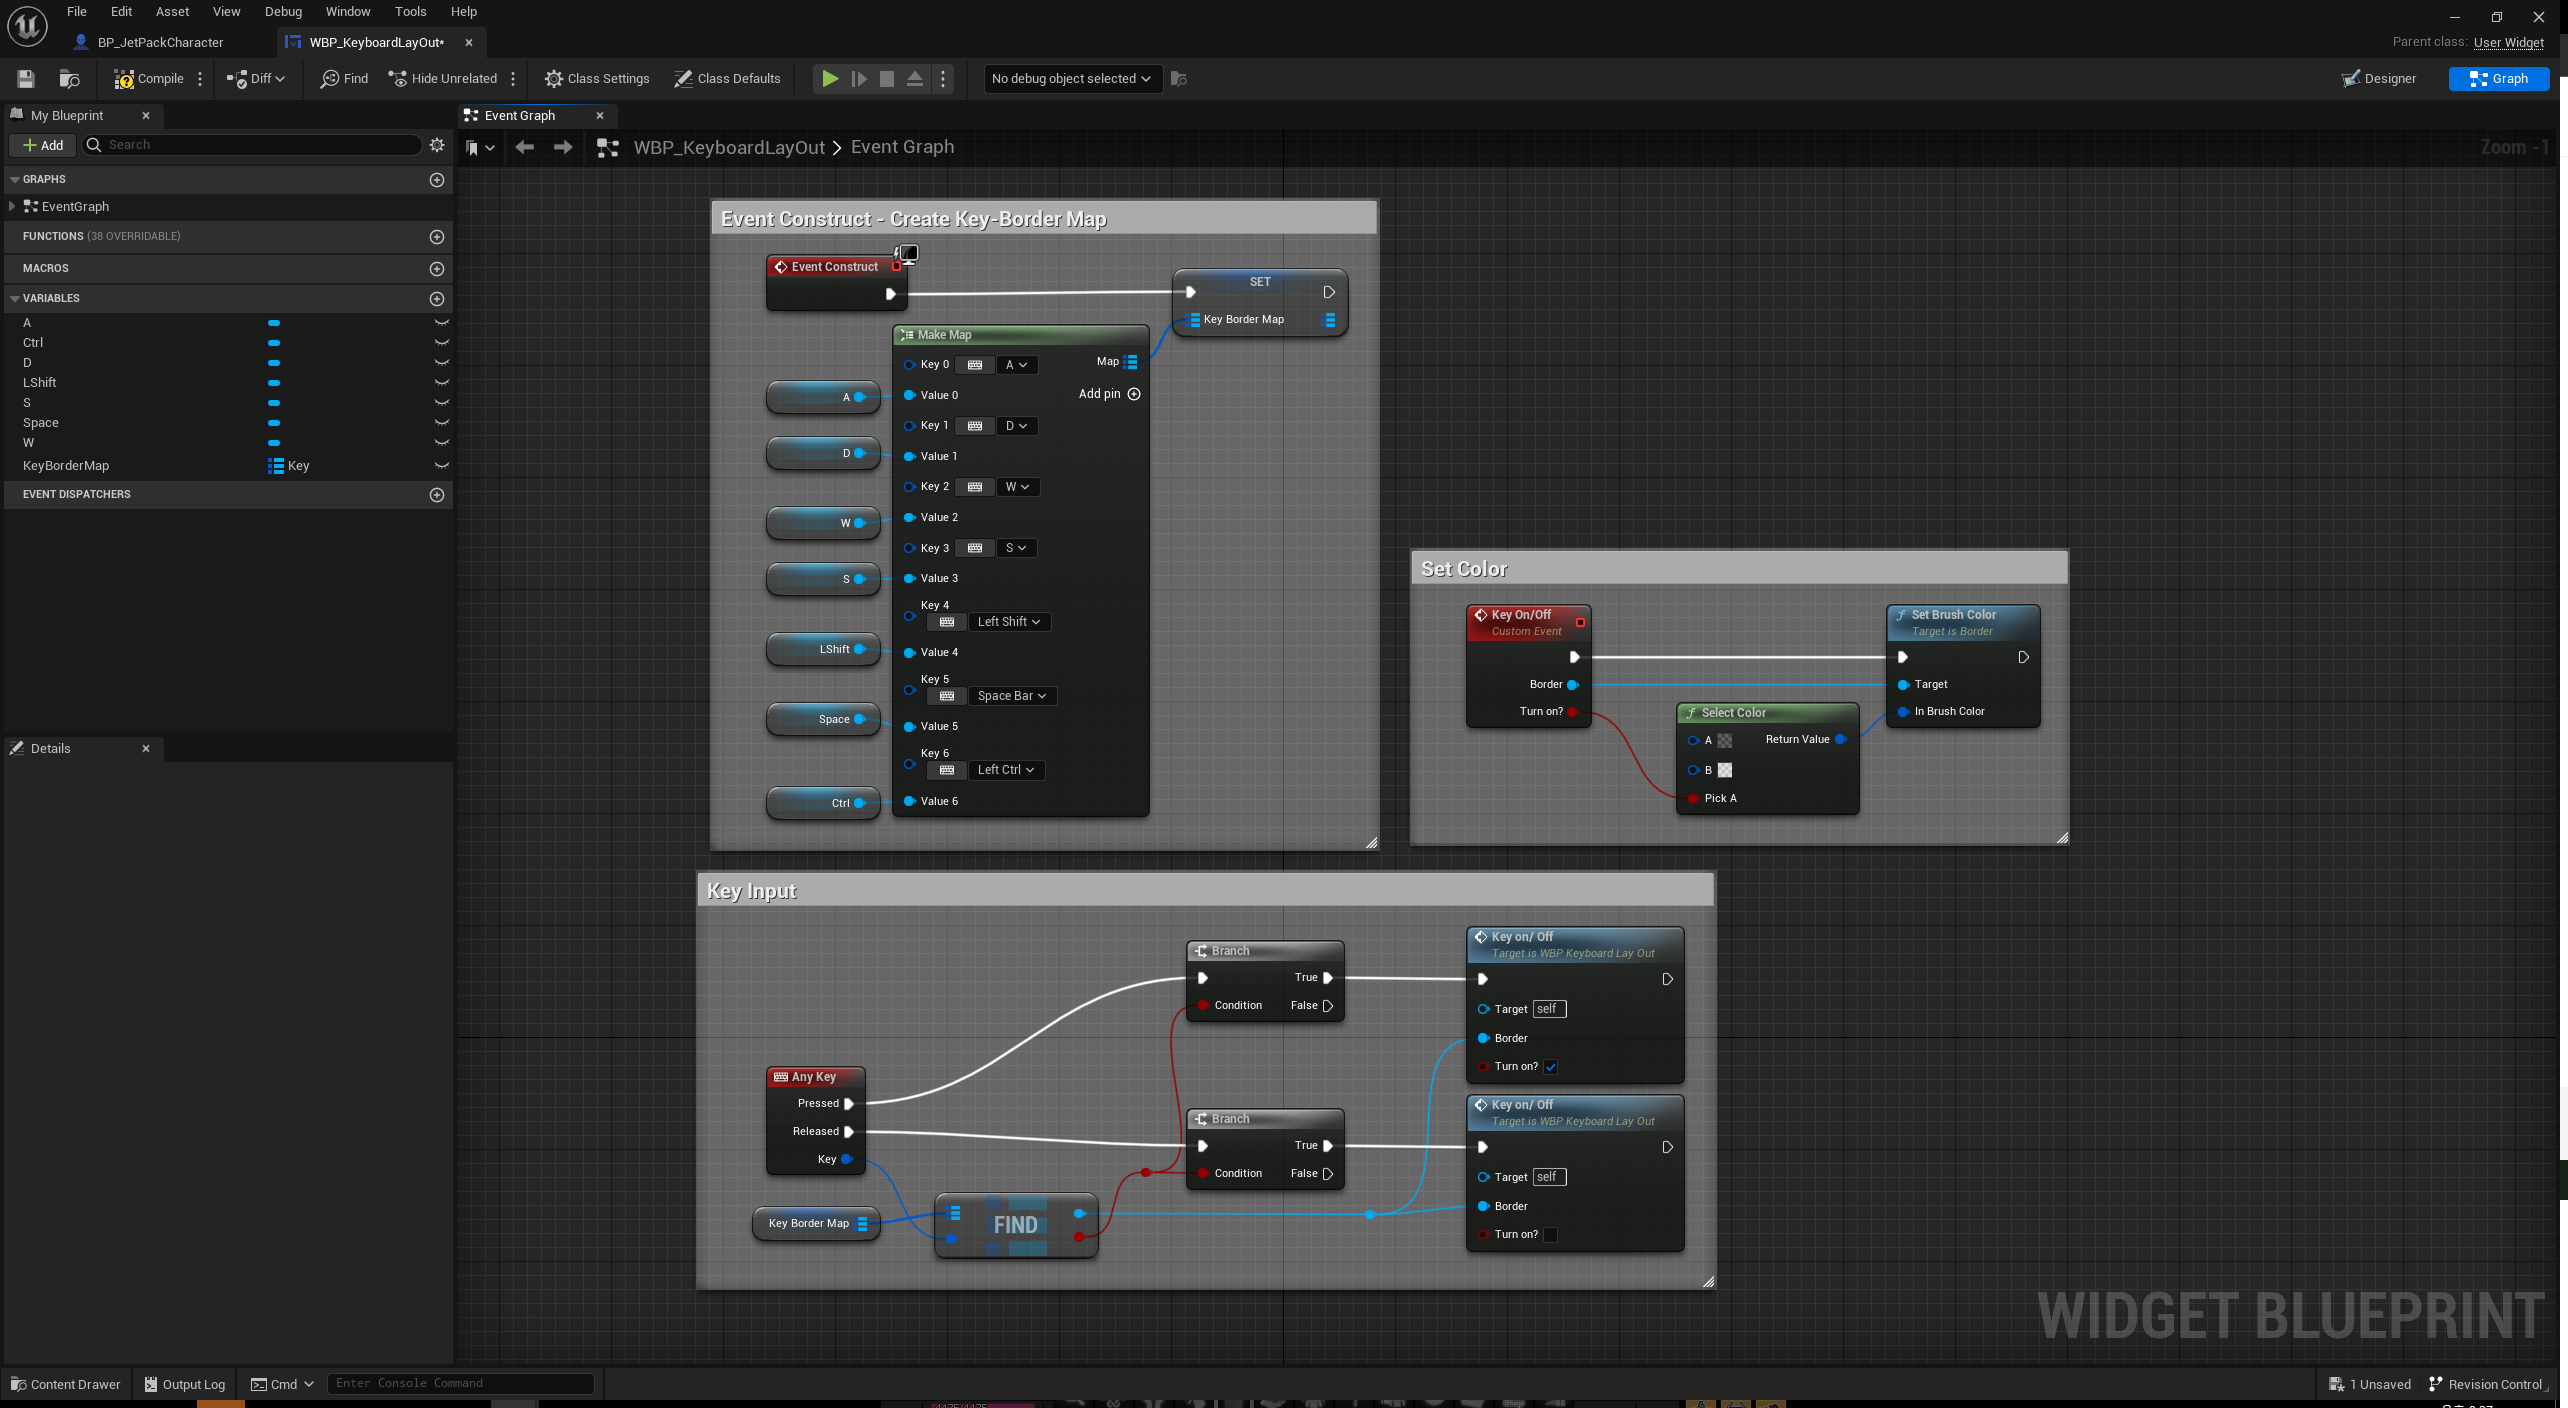Check Turn on? in lower Key on/Off node
This screenshot has width=2568, height=1408.
click(x=1550, y=1234)
